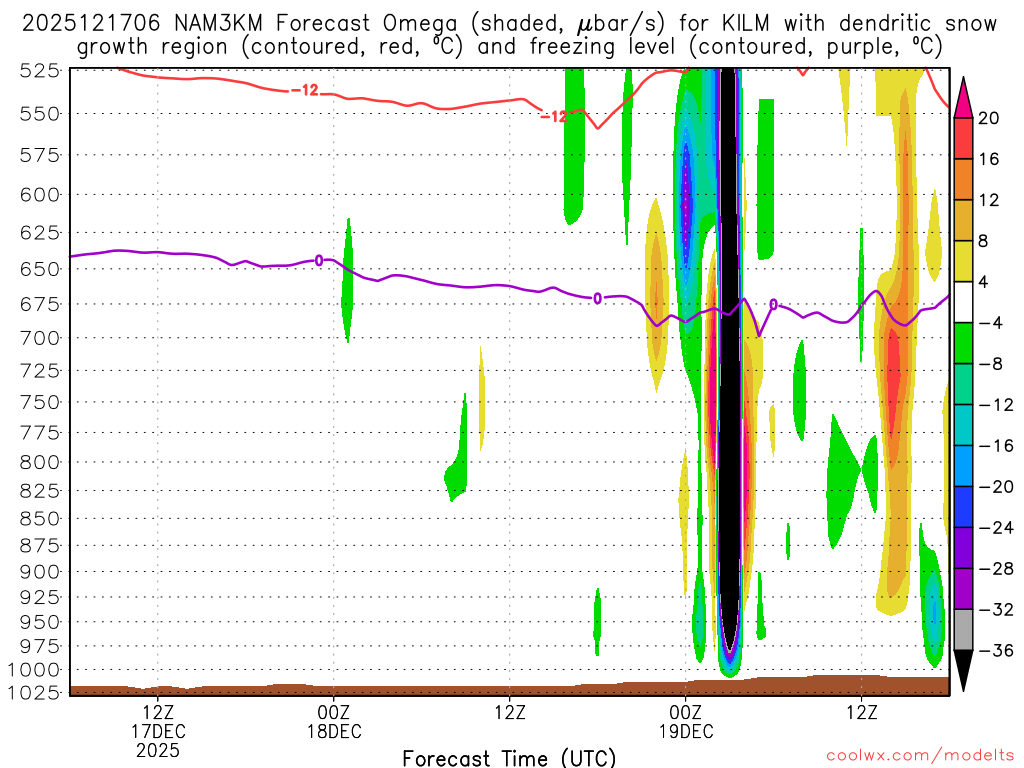Click the black arrow below the color bar

pos(963,671)
